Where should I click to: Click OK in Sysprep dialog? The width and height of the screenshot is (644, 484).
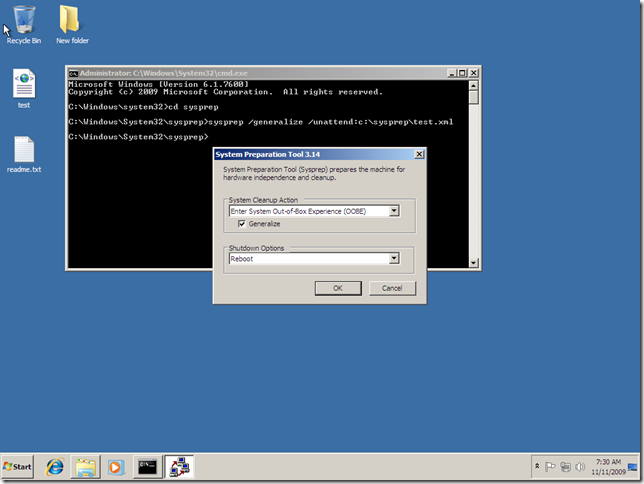click(338, 288)
